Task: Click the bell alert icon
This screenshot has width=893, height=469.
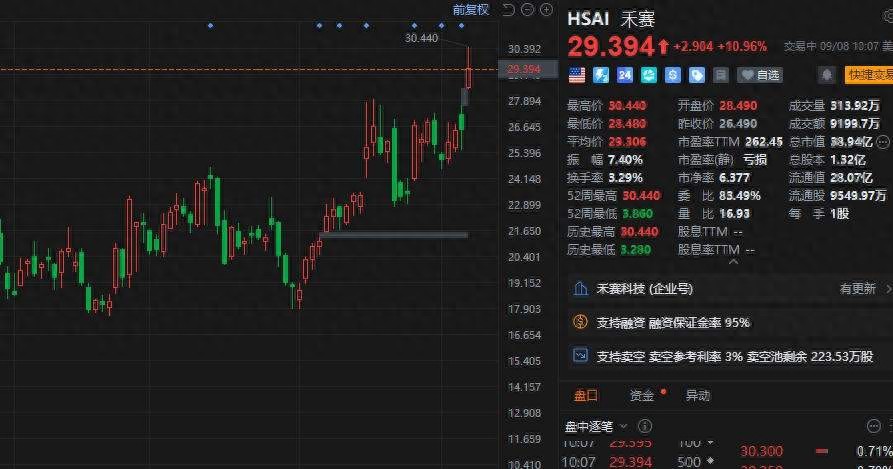Action: tap(826, 75)
